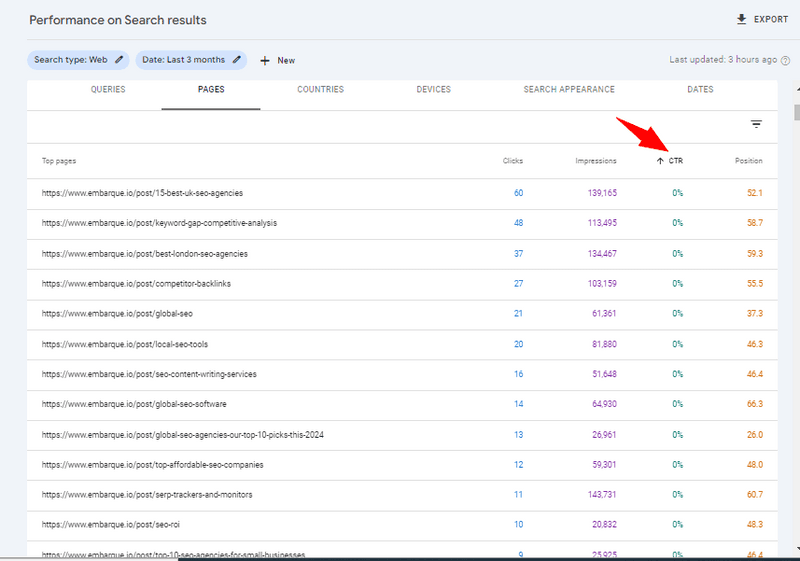Open the global-seo-software page row

coord(402,404)
